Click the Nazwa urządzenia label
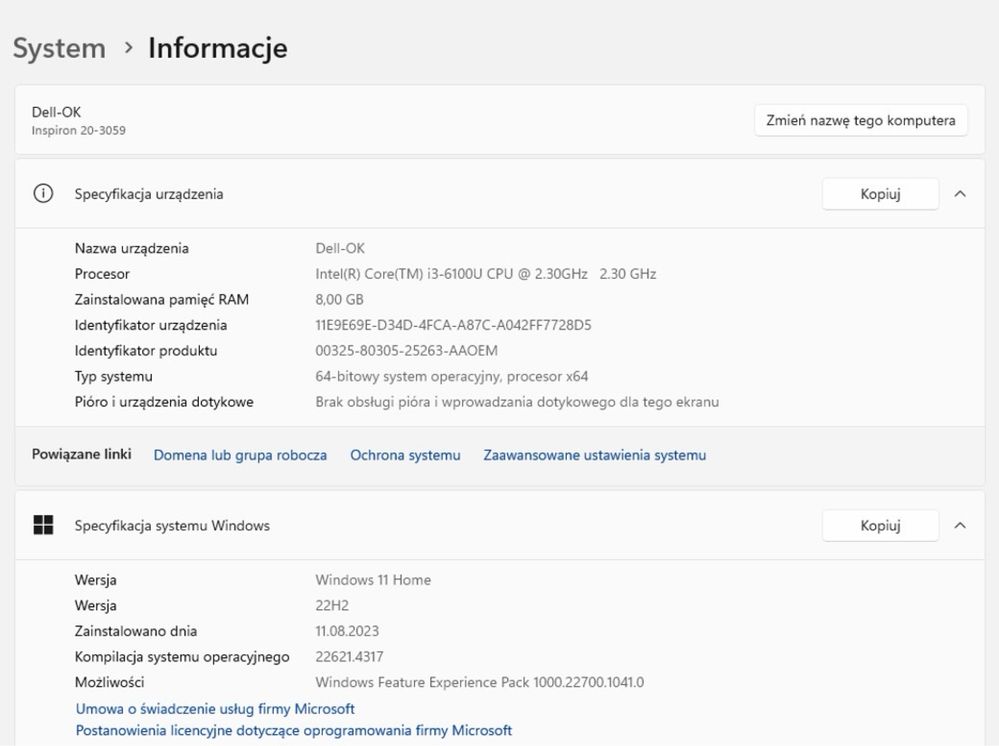 [131, 248]
